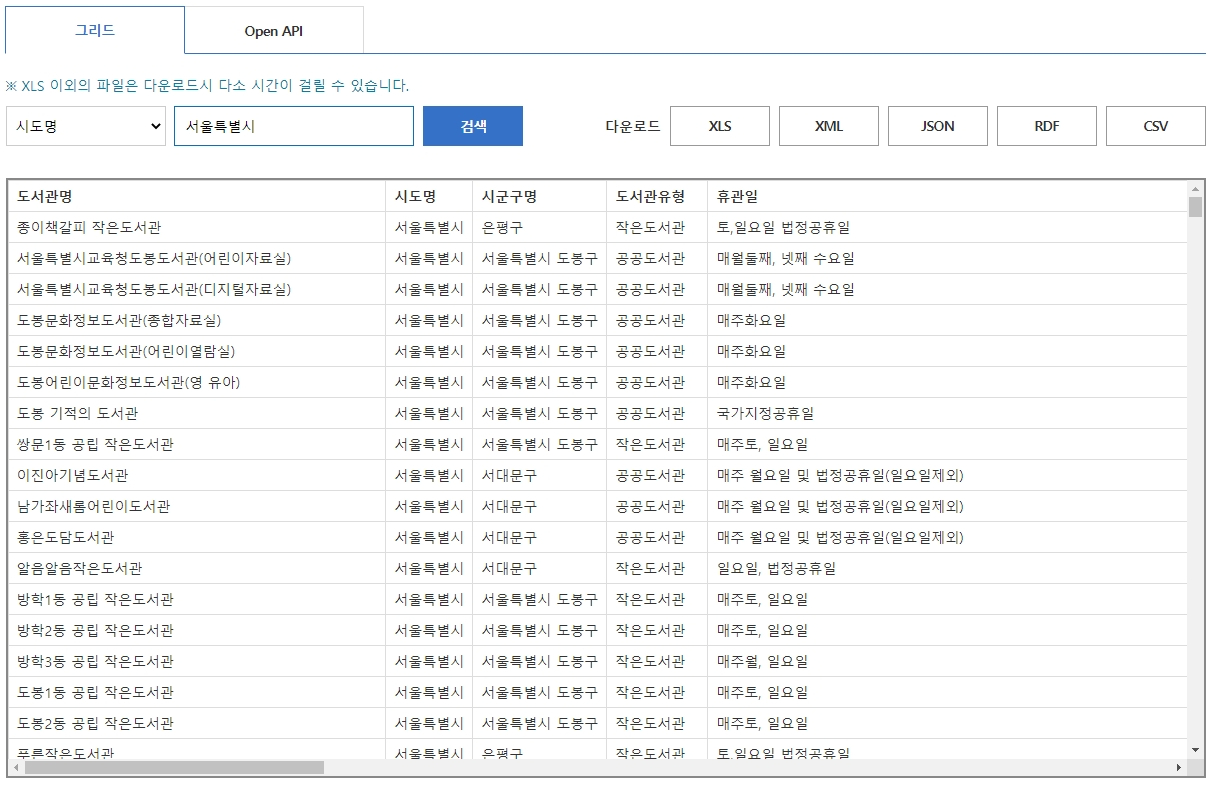Download data as JSON

[x=938, y=126]
